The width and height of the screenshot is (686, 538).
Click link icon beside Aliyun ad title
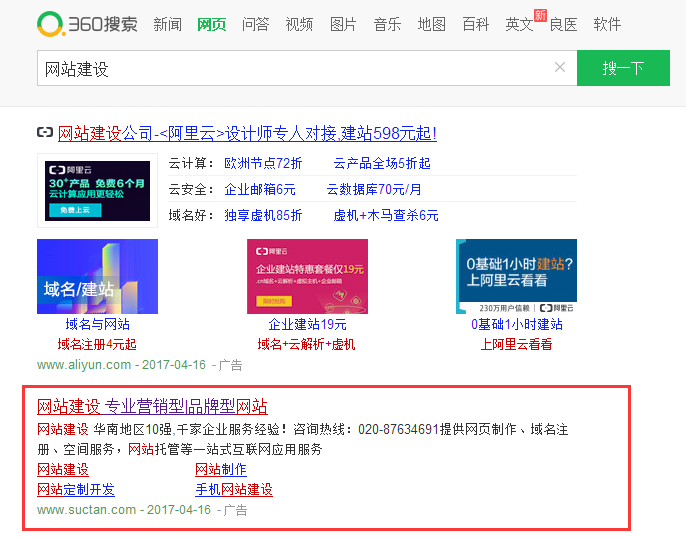(x=44, y=133)
